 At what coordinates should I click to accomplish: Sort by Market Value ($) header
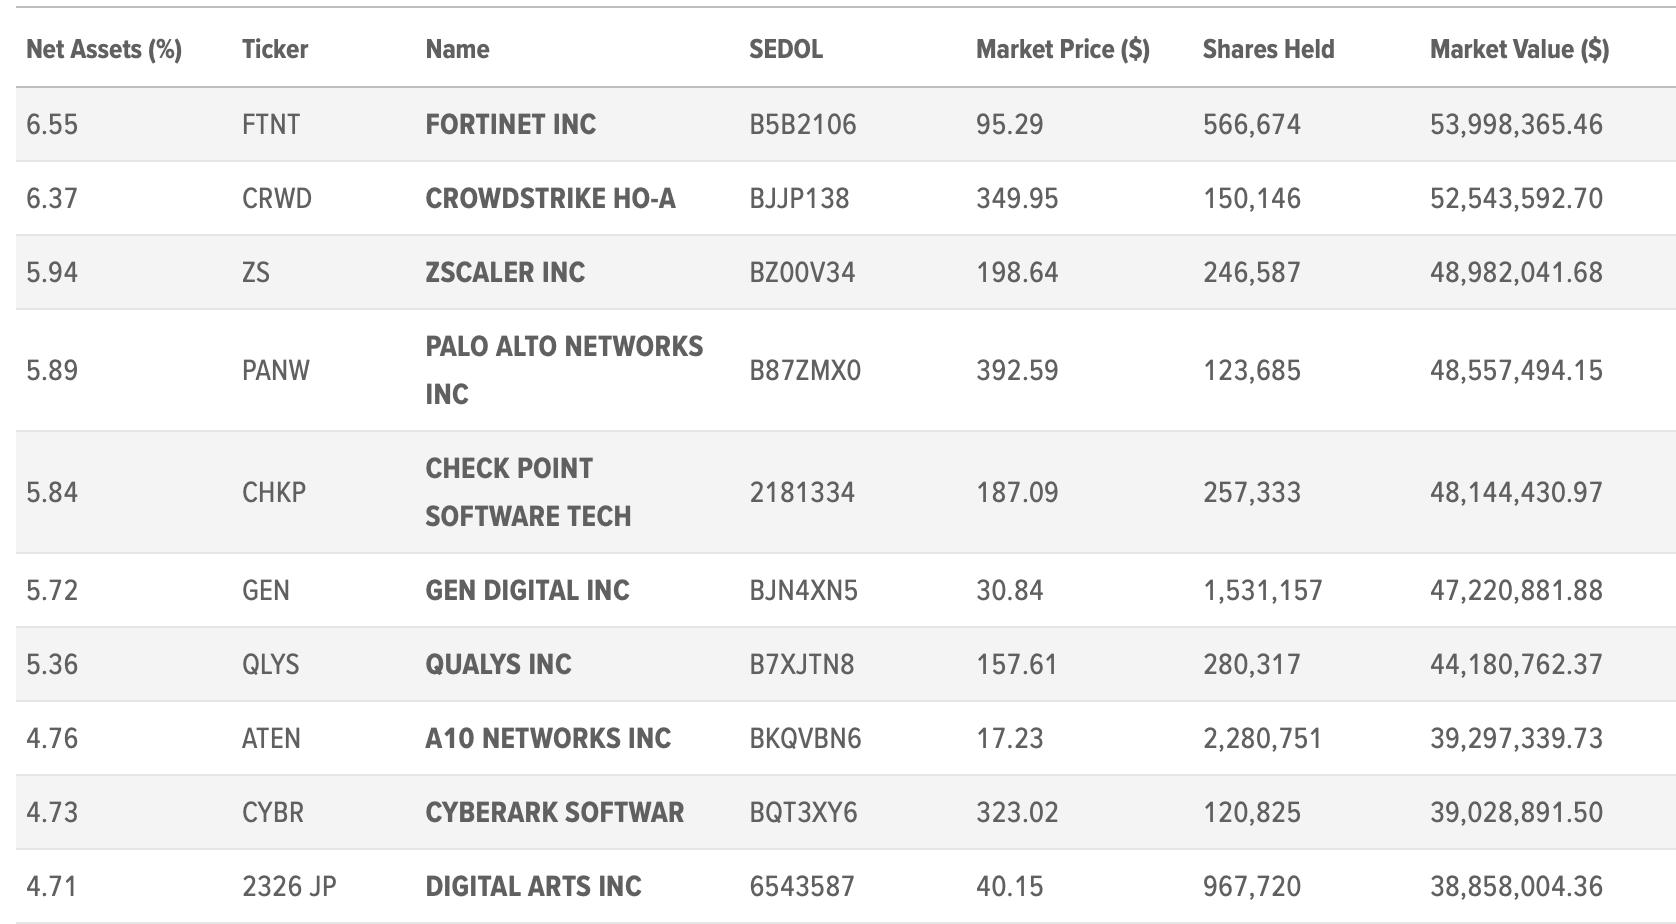[x=1519, y=49]
